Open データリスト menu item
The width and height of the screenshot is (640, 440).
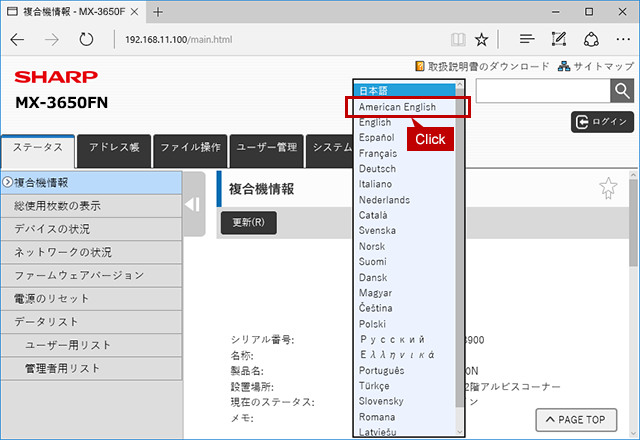point(91,322)
